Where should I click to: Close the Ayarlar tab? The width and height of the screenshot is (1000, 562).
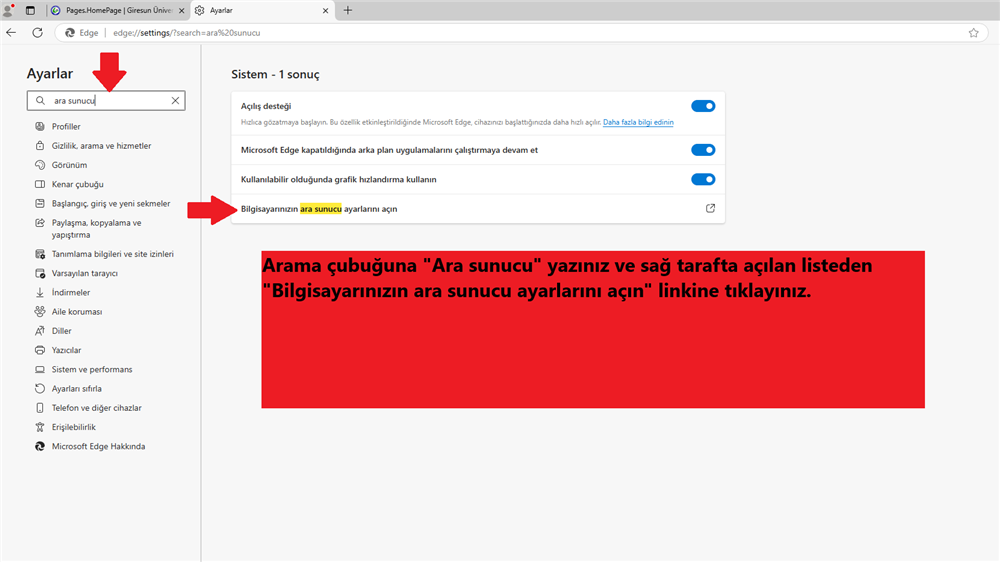click(x=327, y=10)
